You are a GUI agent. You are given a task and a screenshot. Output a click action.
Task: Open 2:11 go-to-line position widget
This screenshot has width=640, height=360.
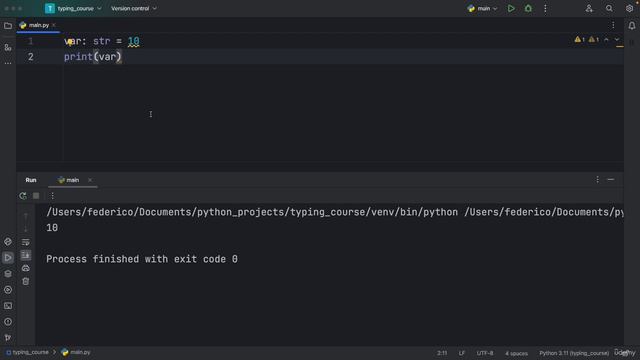[x=442, y=353]
